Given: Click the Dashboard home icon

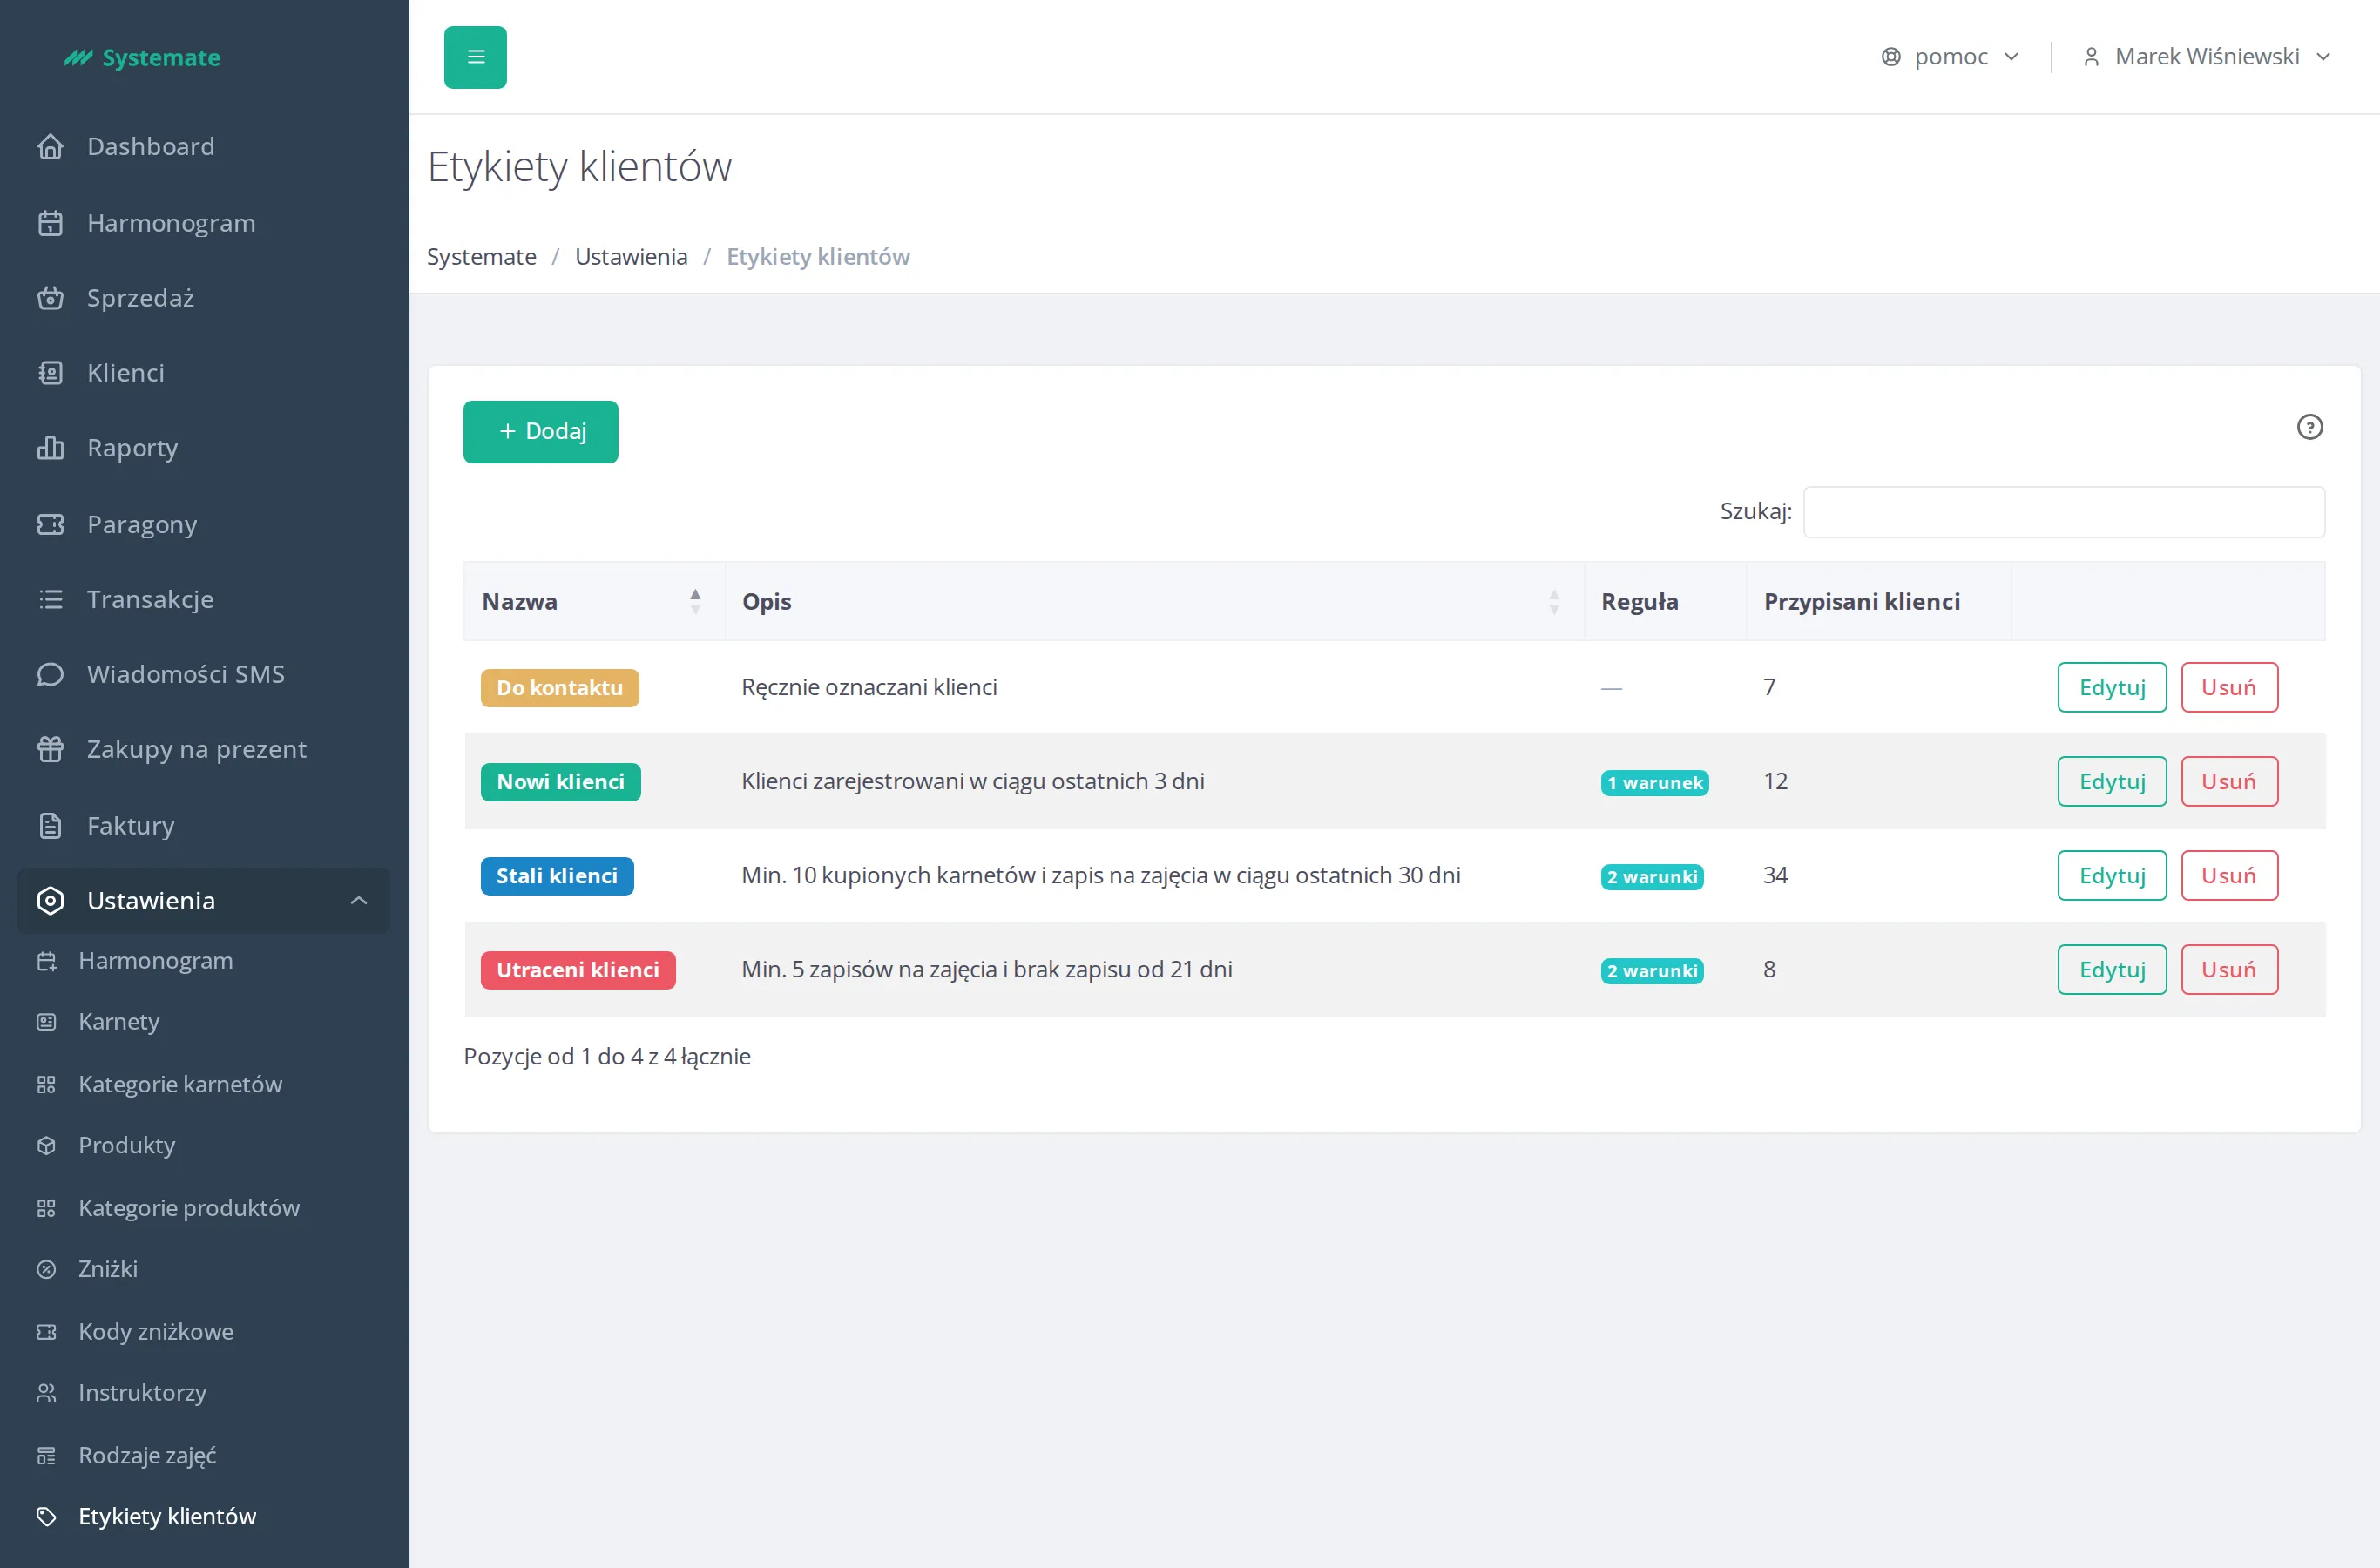Looking at the screenshot, I should point(50,146).
